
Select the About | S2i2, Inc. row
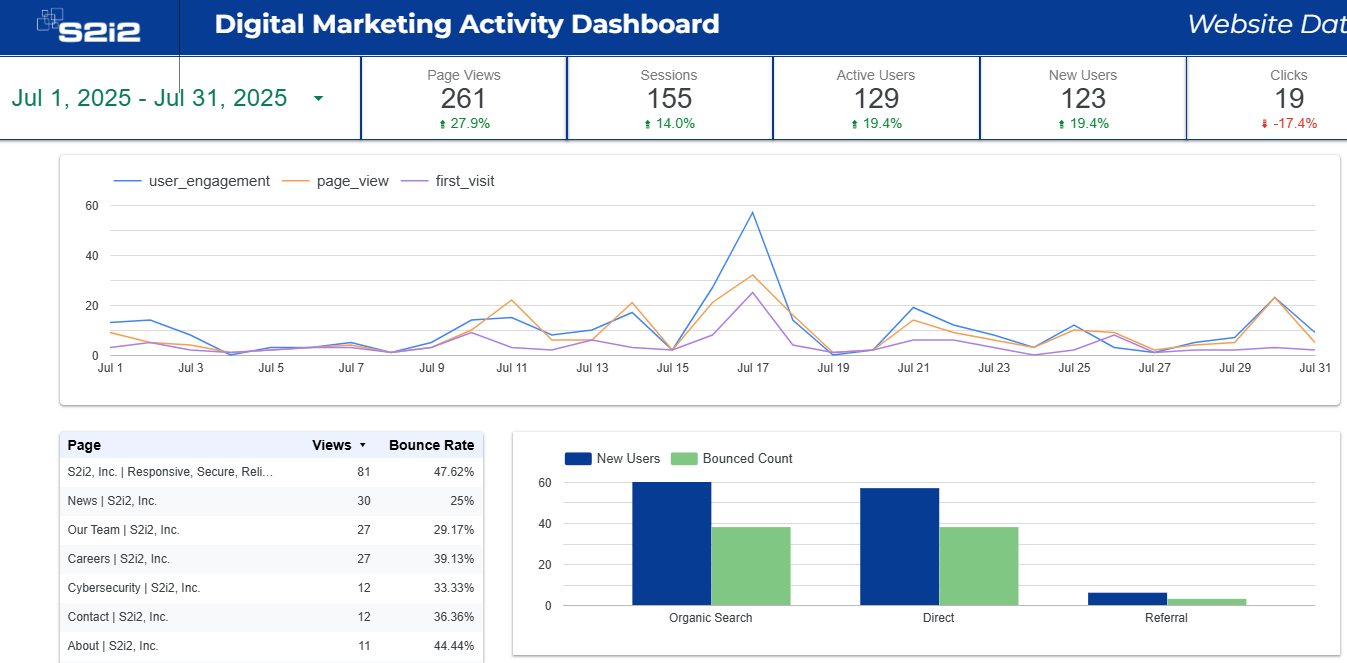click(x=271, y=646)
